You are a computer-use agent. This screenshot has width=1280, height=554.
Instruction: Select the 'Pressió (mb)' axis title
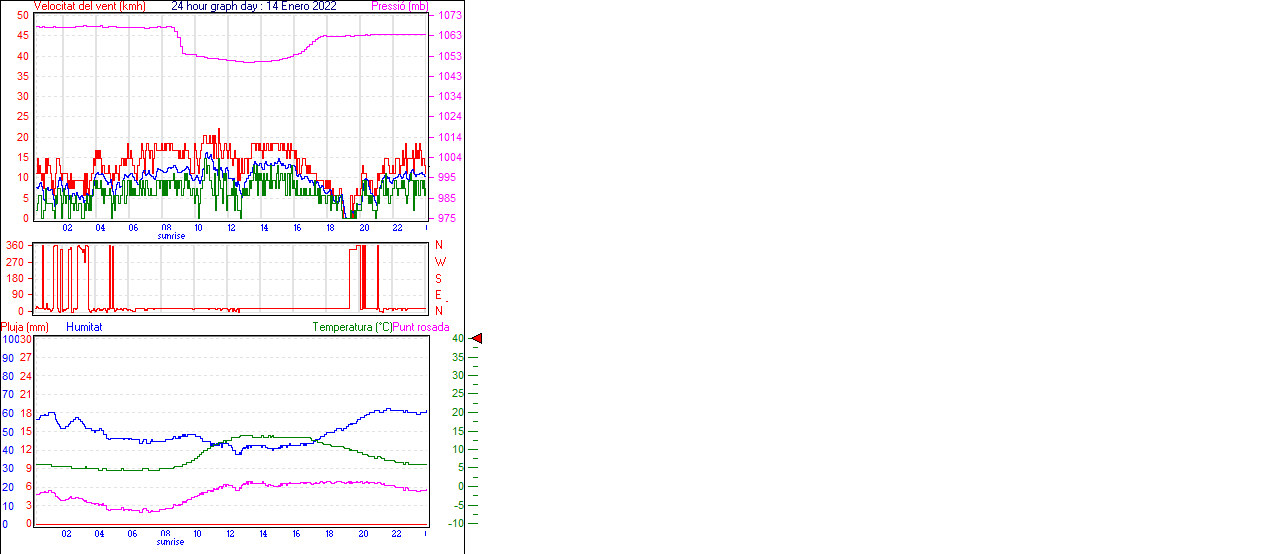(399, 6)
